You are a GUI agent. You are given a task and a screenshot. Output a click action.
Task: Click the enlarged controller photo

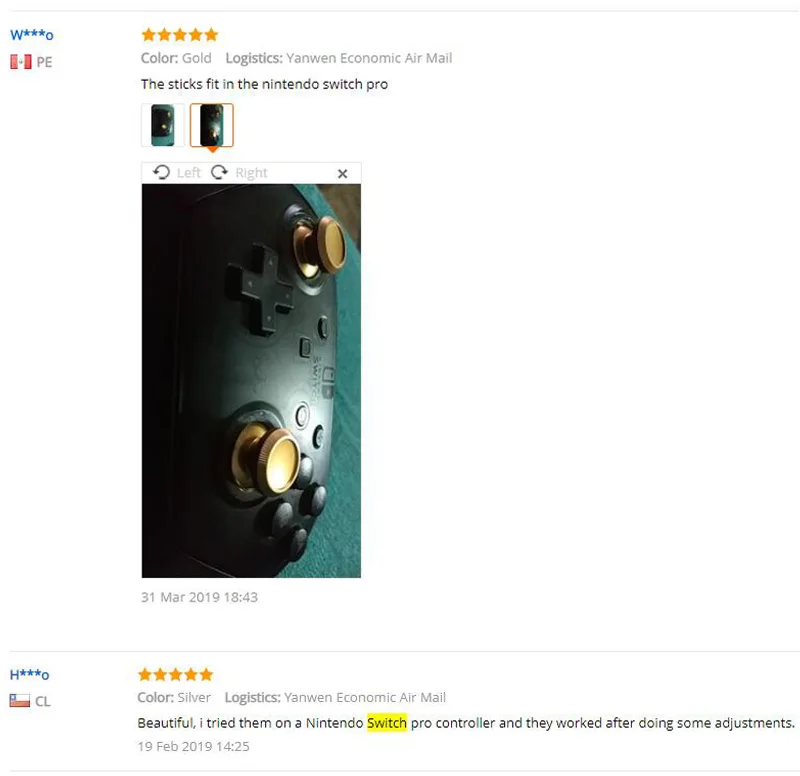click(x=251, y=381)
